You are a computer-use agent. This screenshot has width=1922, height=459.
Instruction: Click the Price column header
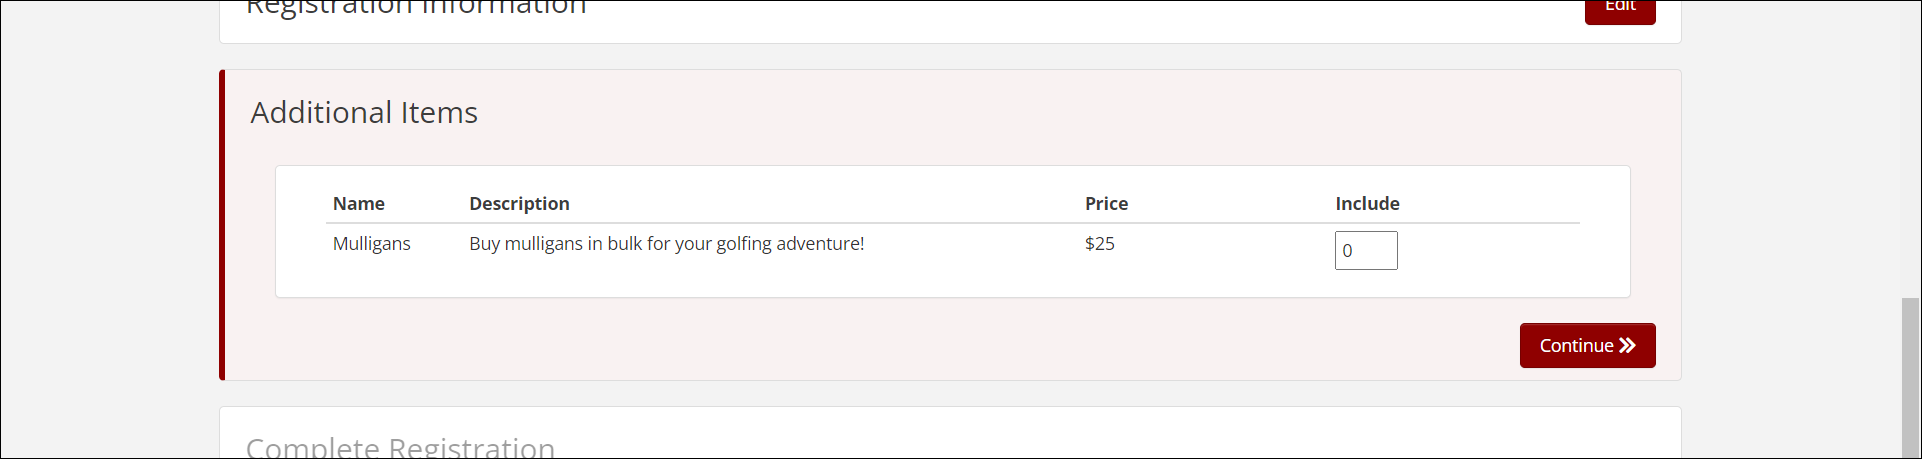click(x=1106, y=204)
